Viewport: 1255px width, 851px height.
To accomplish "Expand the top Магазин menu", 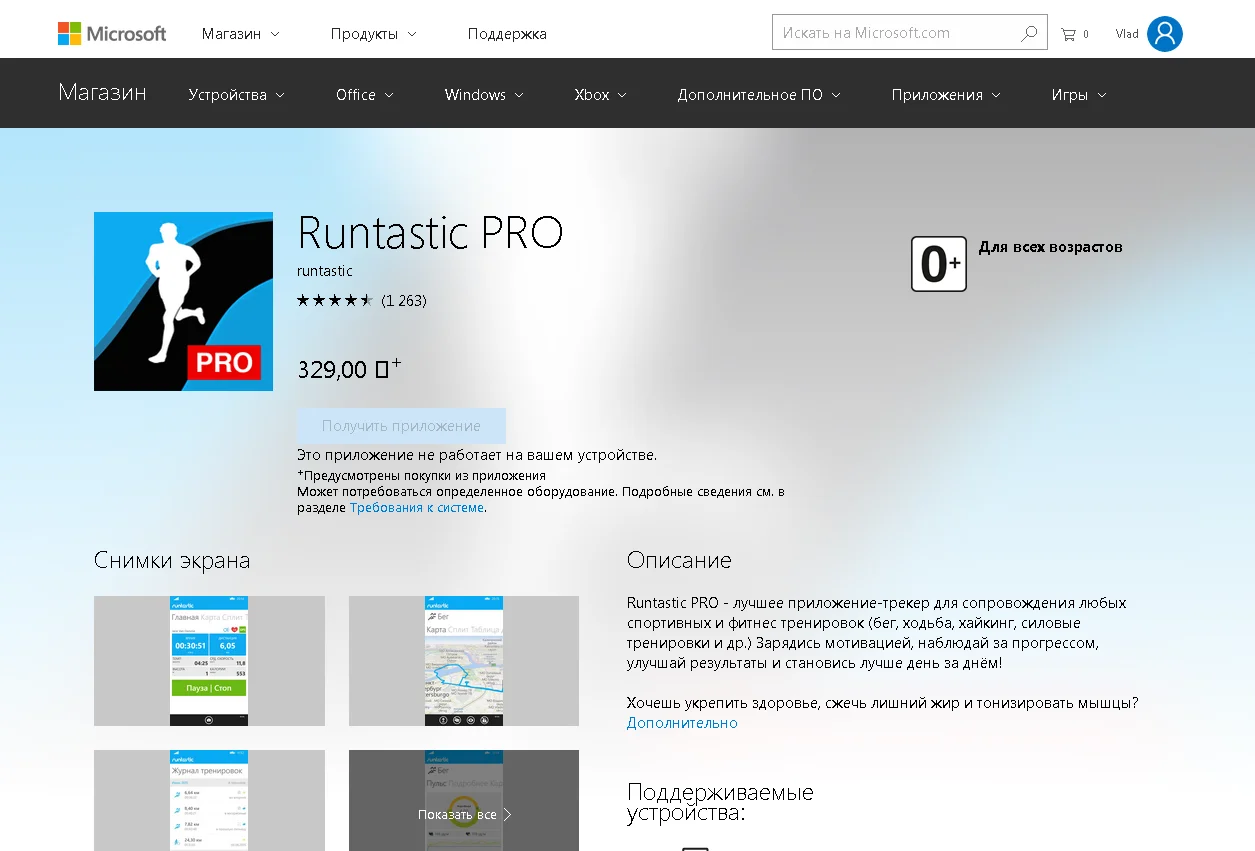I will coord(240,34).
